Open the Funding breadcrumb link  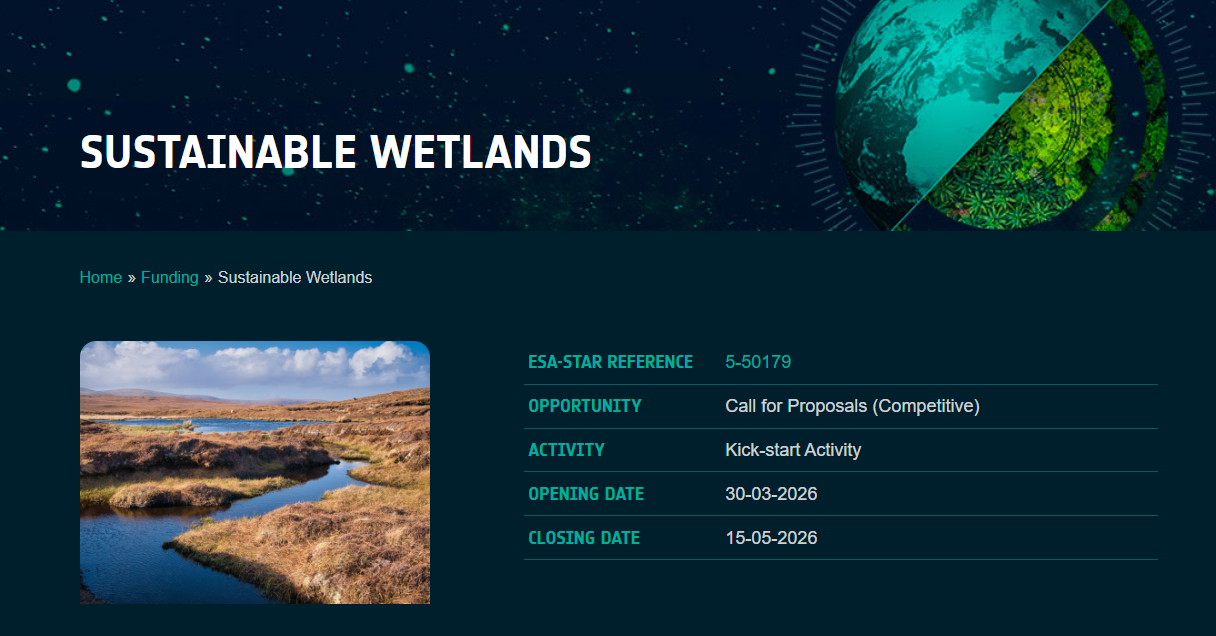point(169,278)
